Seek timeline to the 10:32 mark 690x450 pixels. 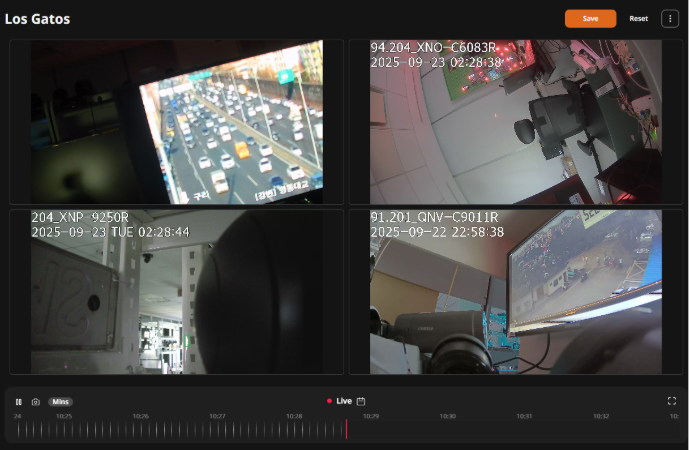click(600, 429)
